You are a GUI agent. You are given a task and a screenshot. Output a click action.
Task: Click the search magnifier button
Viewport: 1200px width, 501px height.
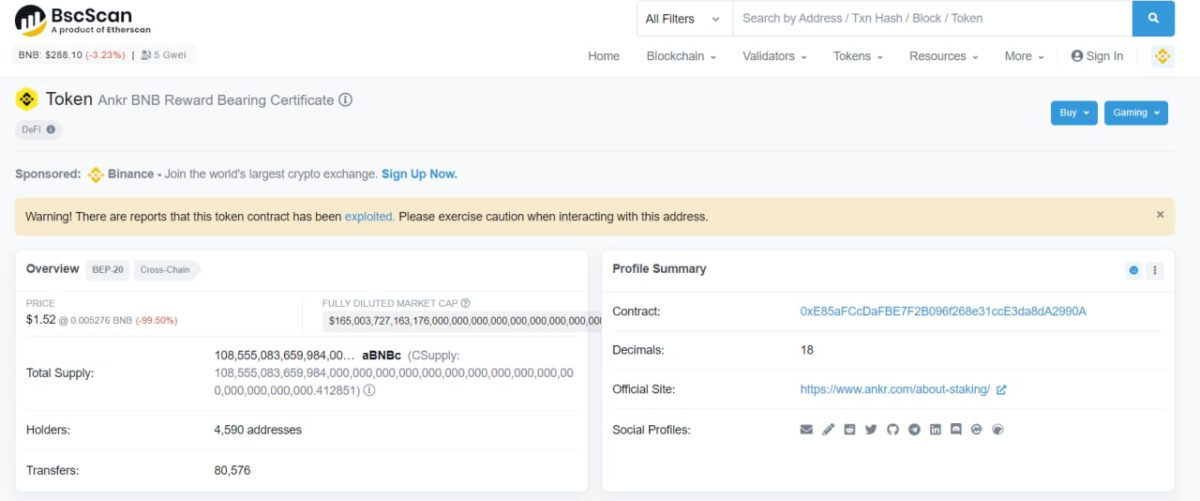[1153, 18]
